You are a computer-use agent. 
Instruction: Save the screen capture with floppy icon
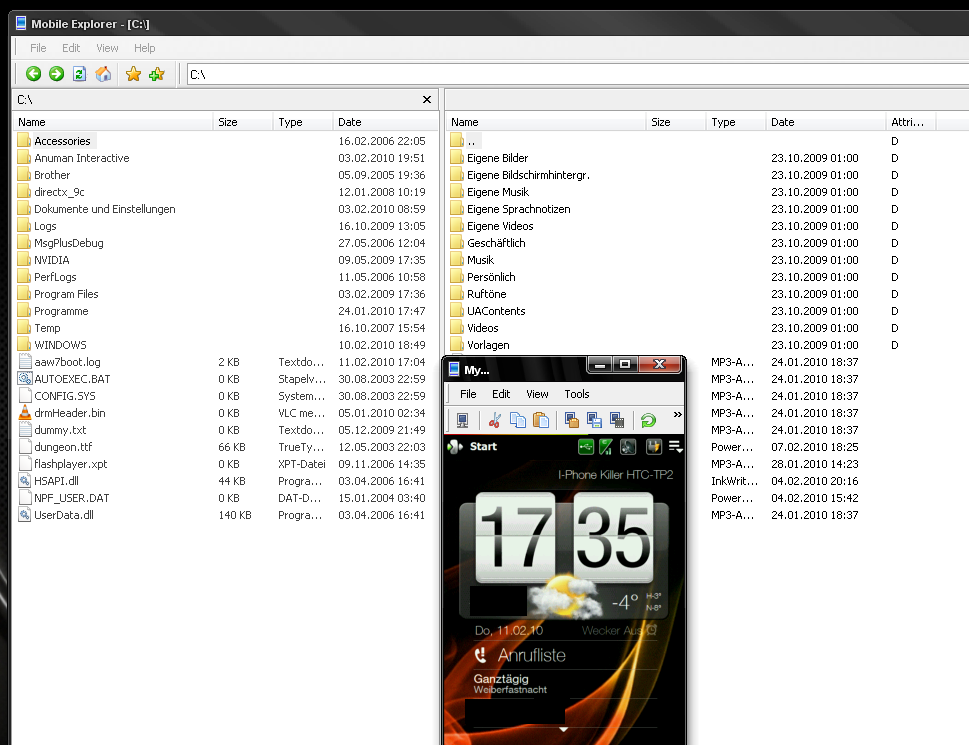[x=594, y=421]
